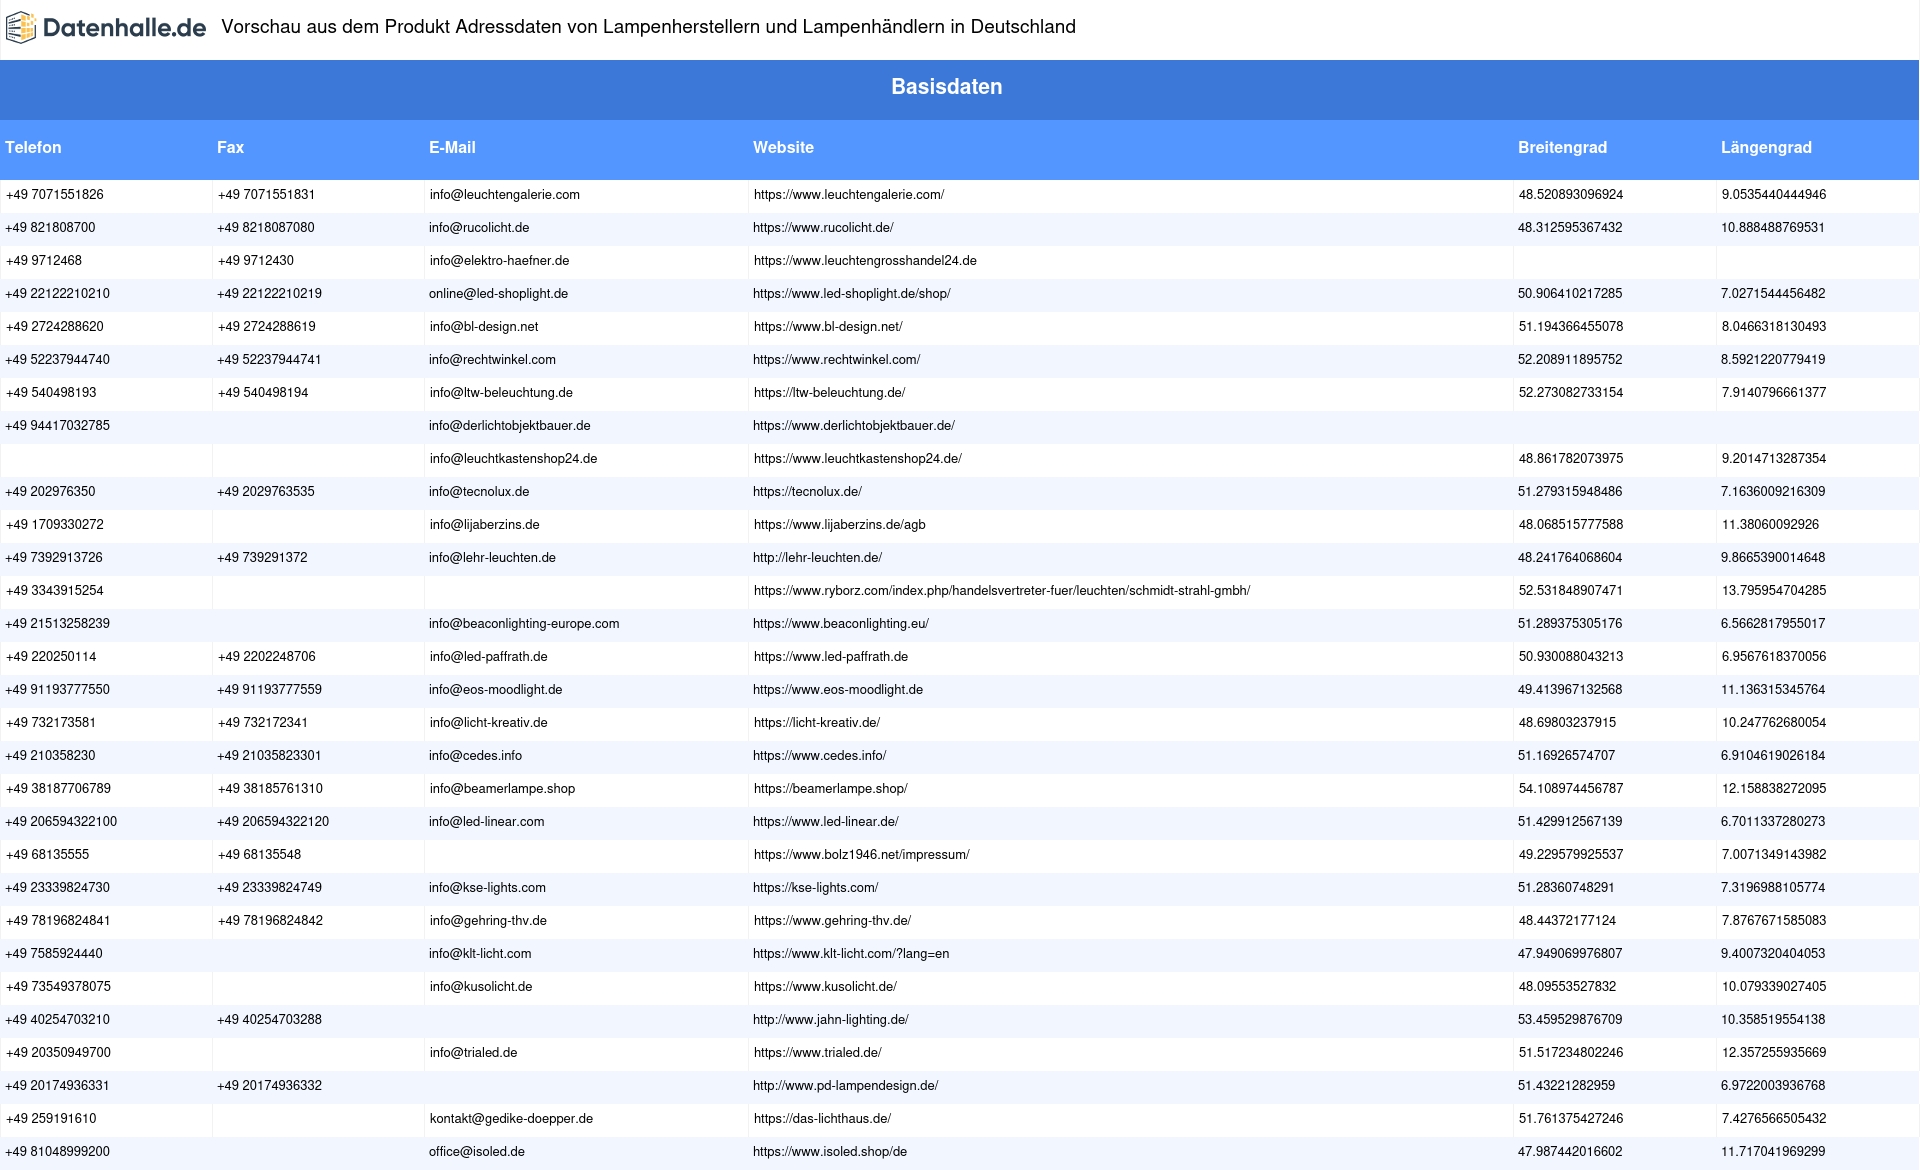1920x1170 pixels.
Task: Click the page title about Lampenherstellern
Action: coord(649,27)
